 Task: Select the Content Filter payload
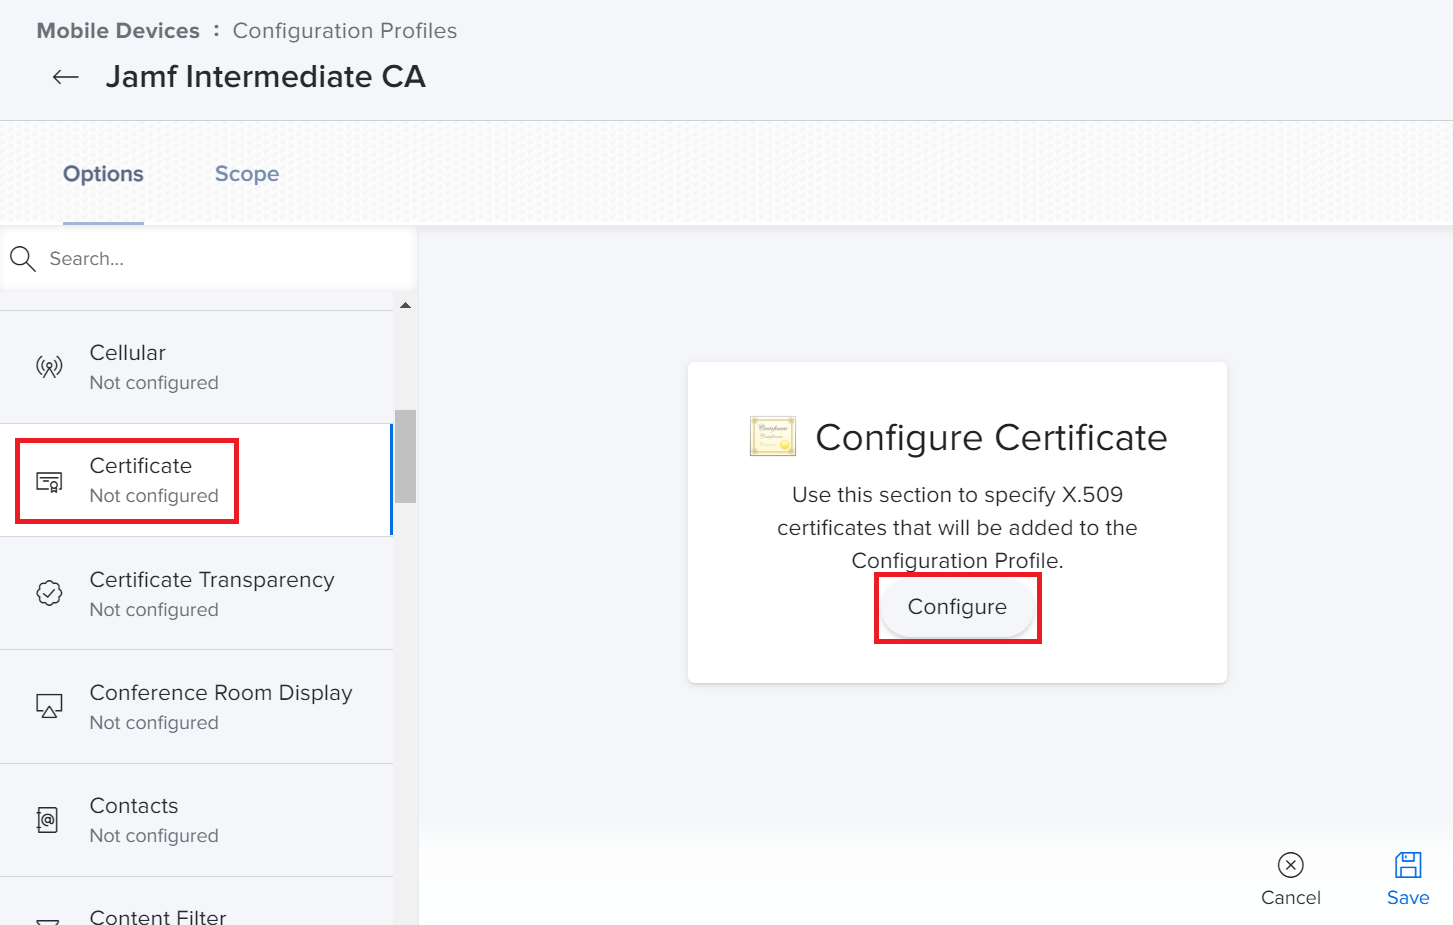(x=196, y=902)
